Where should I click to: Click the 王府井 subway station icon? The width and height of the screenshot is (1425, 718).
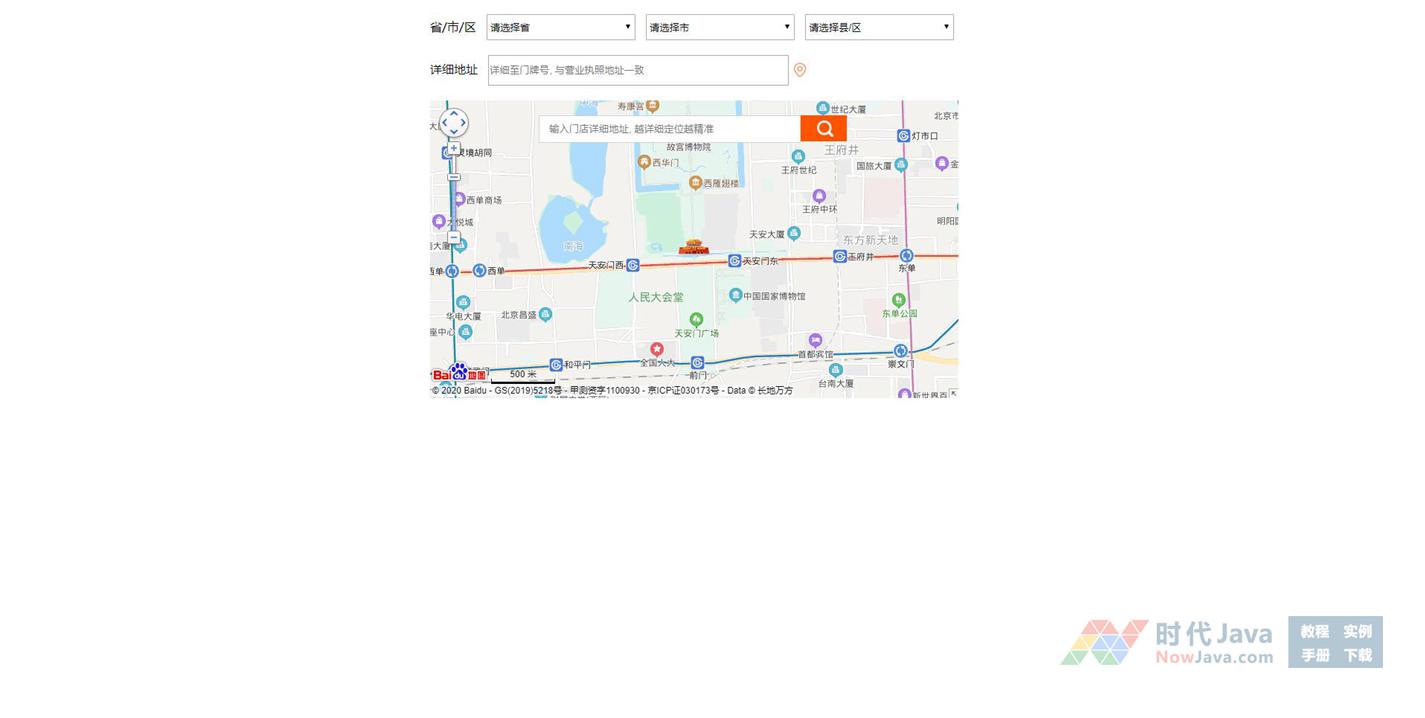tap(840, 257)
